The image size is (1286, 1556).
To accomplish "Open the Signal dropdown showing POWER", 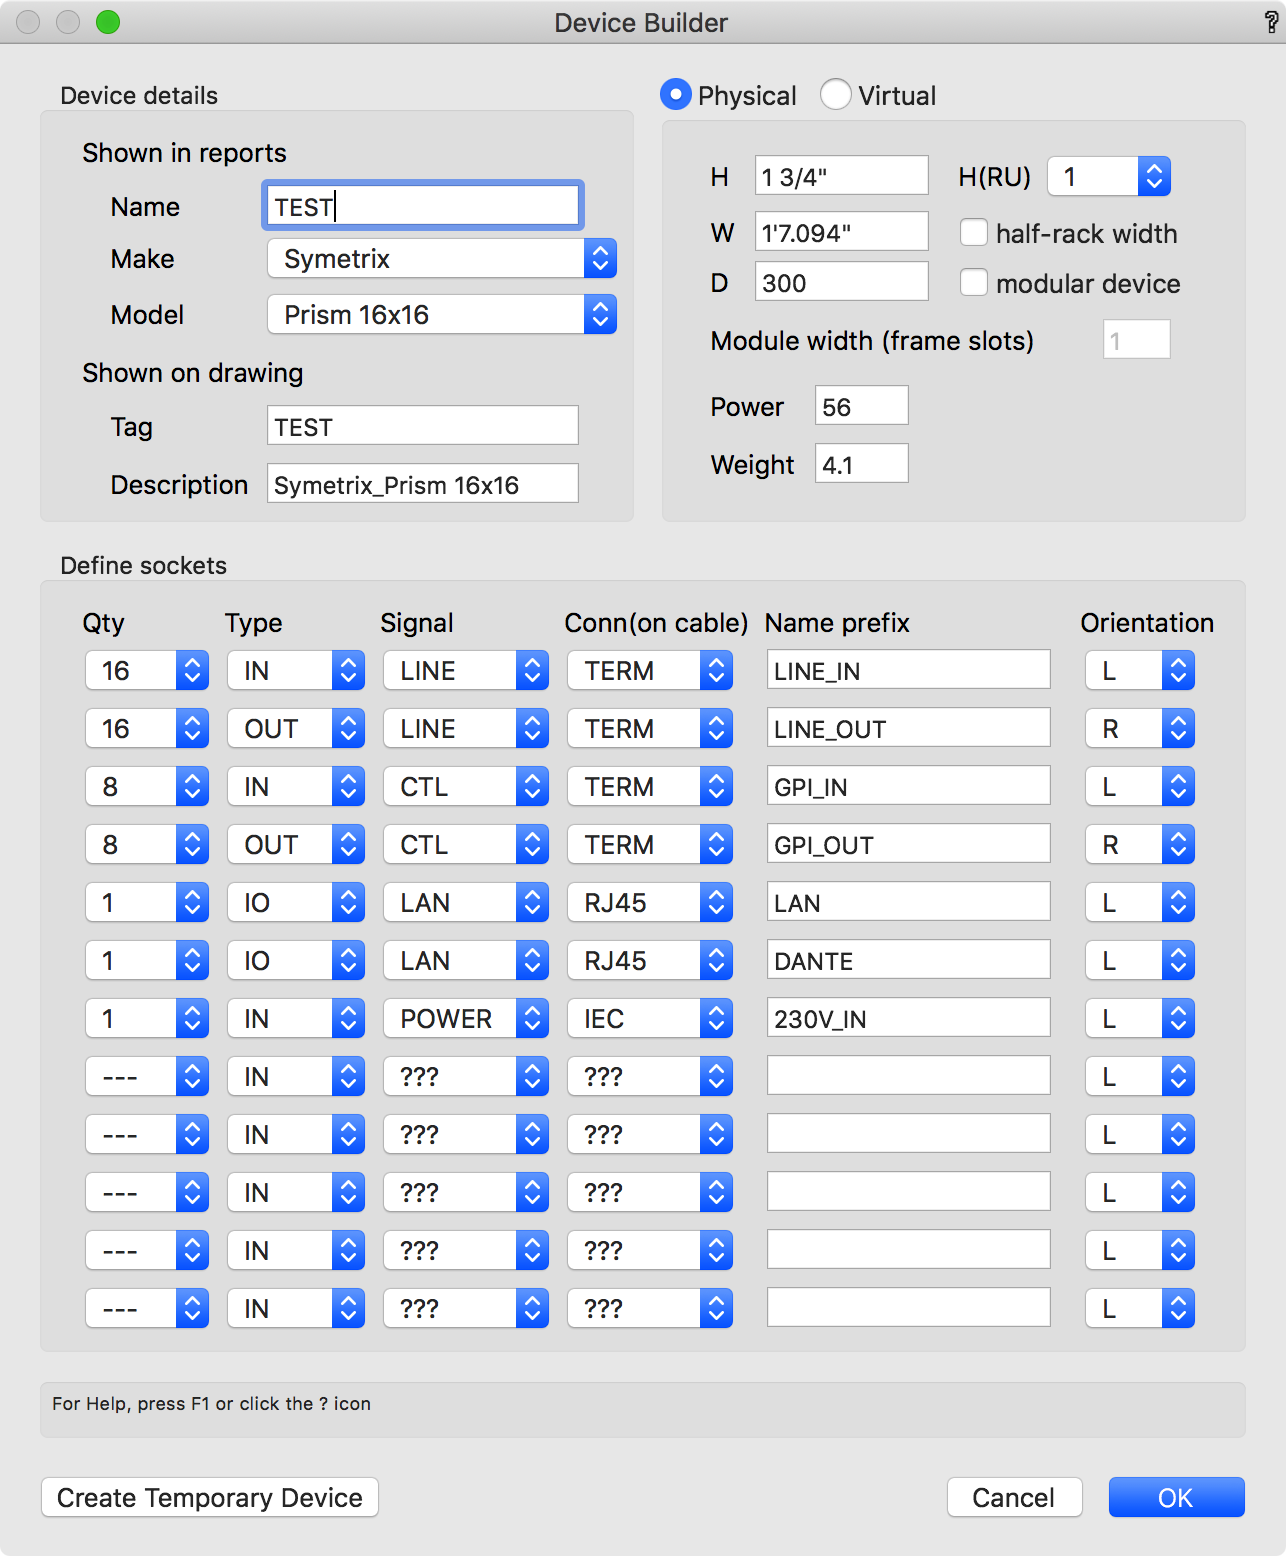I will pyautogui.click(x=465, y=1019).
